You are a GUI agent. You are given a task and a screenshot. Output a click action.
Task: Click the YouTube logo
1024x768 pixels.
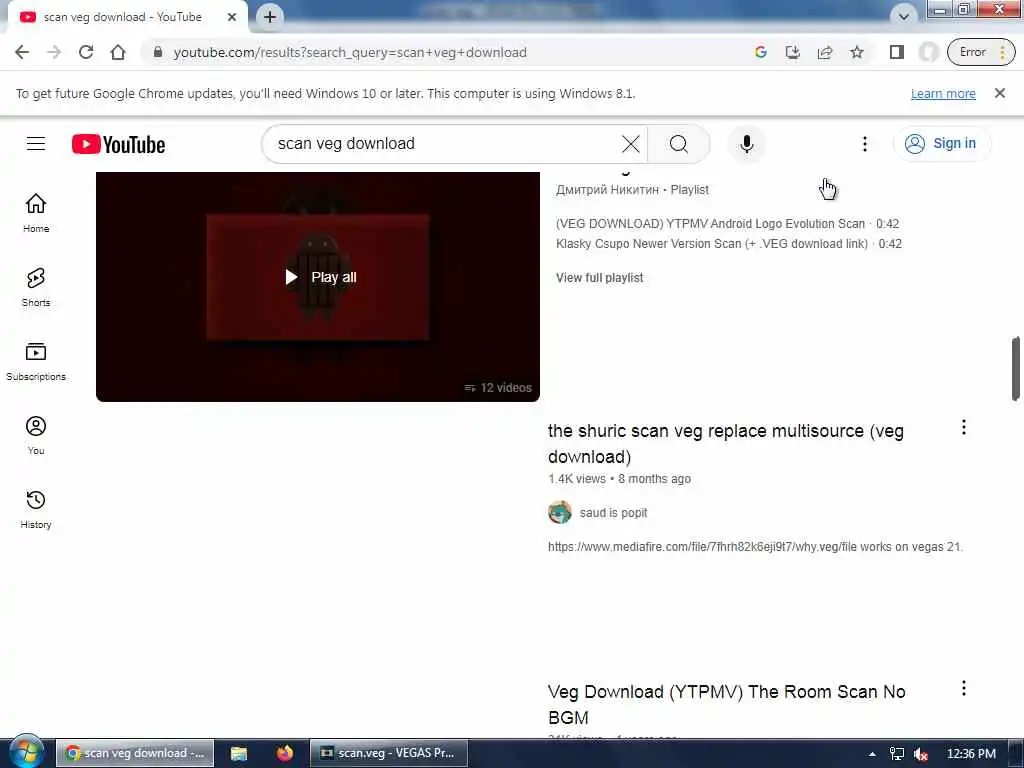[118, 144]
